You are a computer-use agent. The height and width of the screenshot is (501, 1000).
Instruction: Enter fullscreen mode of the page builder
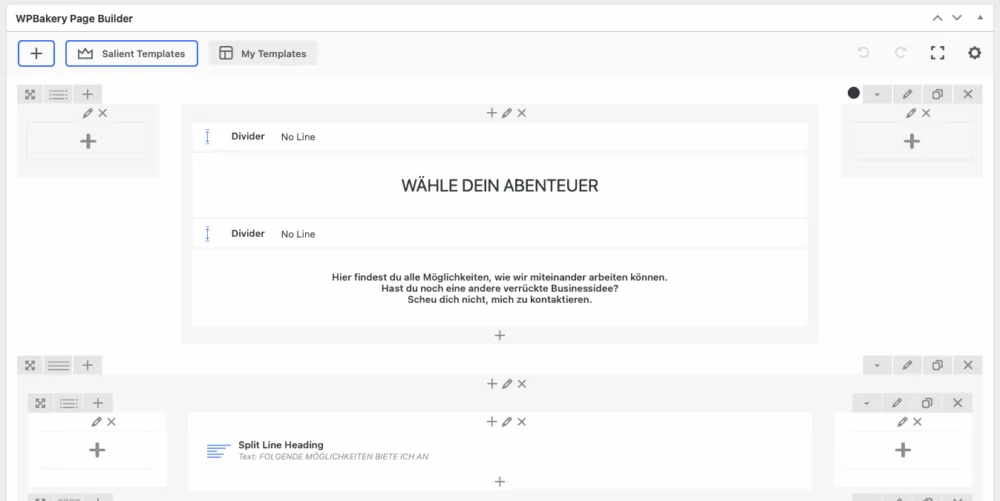coord(937,53)
